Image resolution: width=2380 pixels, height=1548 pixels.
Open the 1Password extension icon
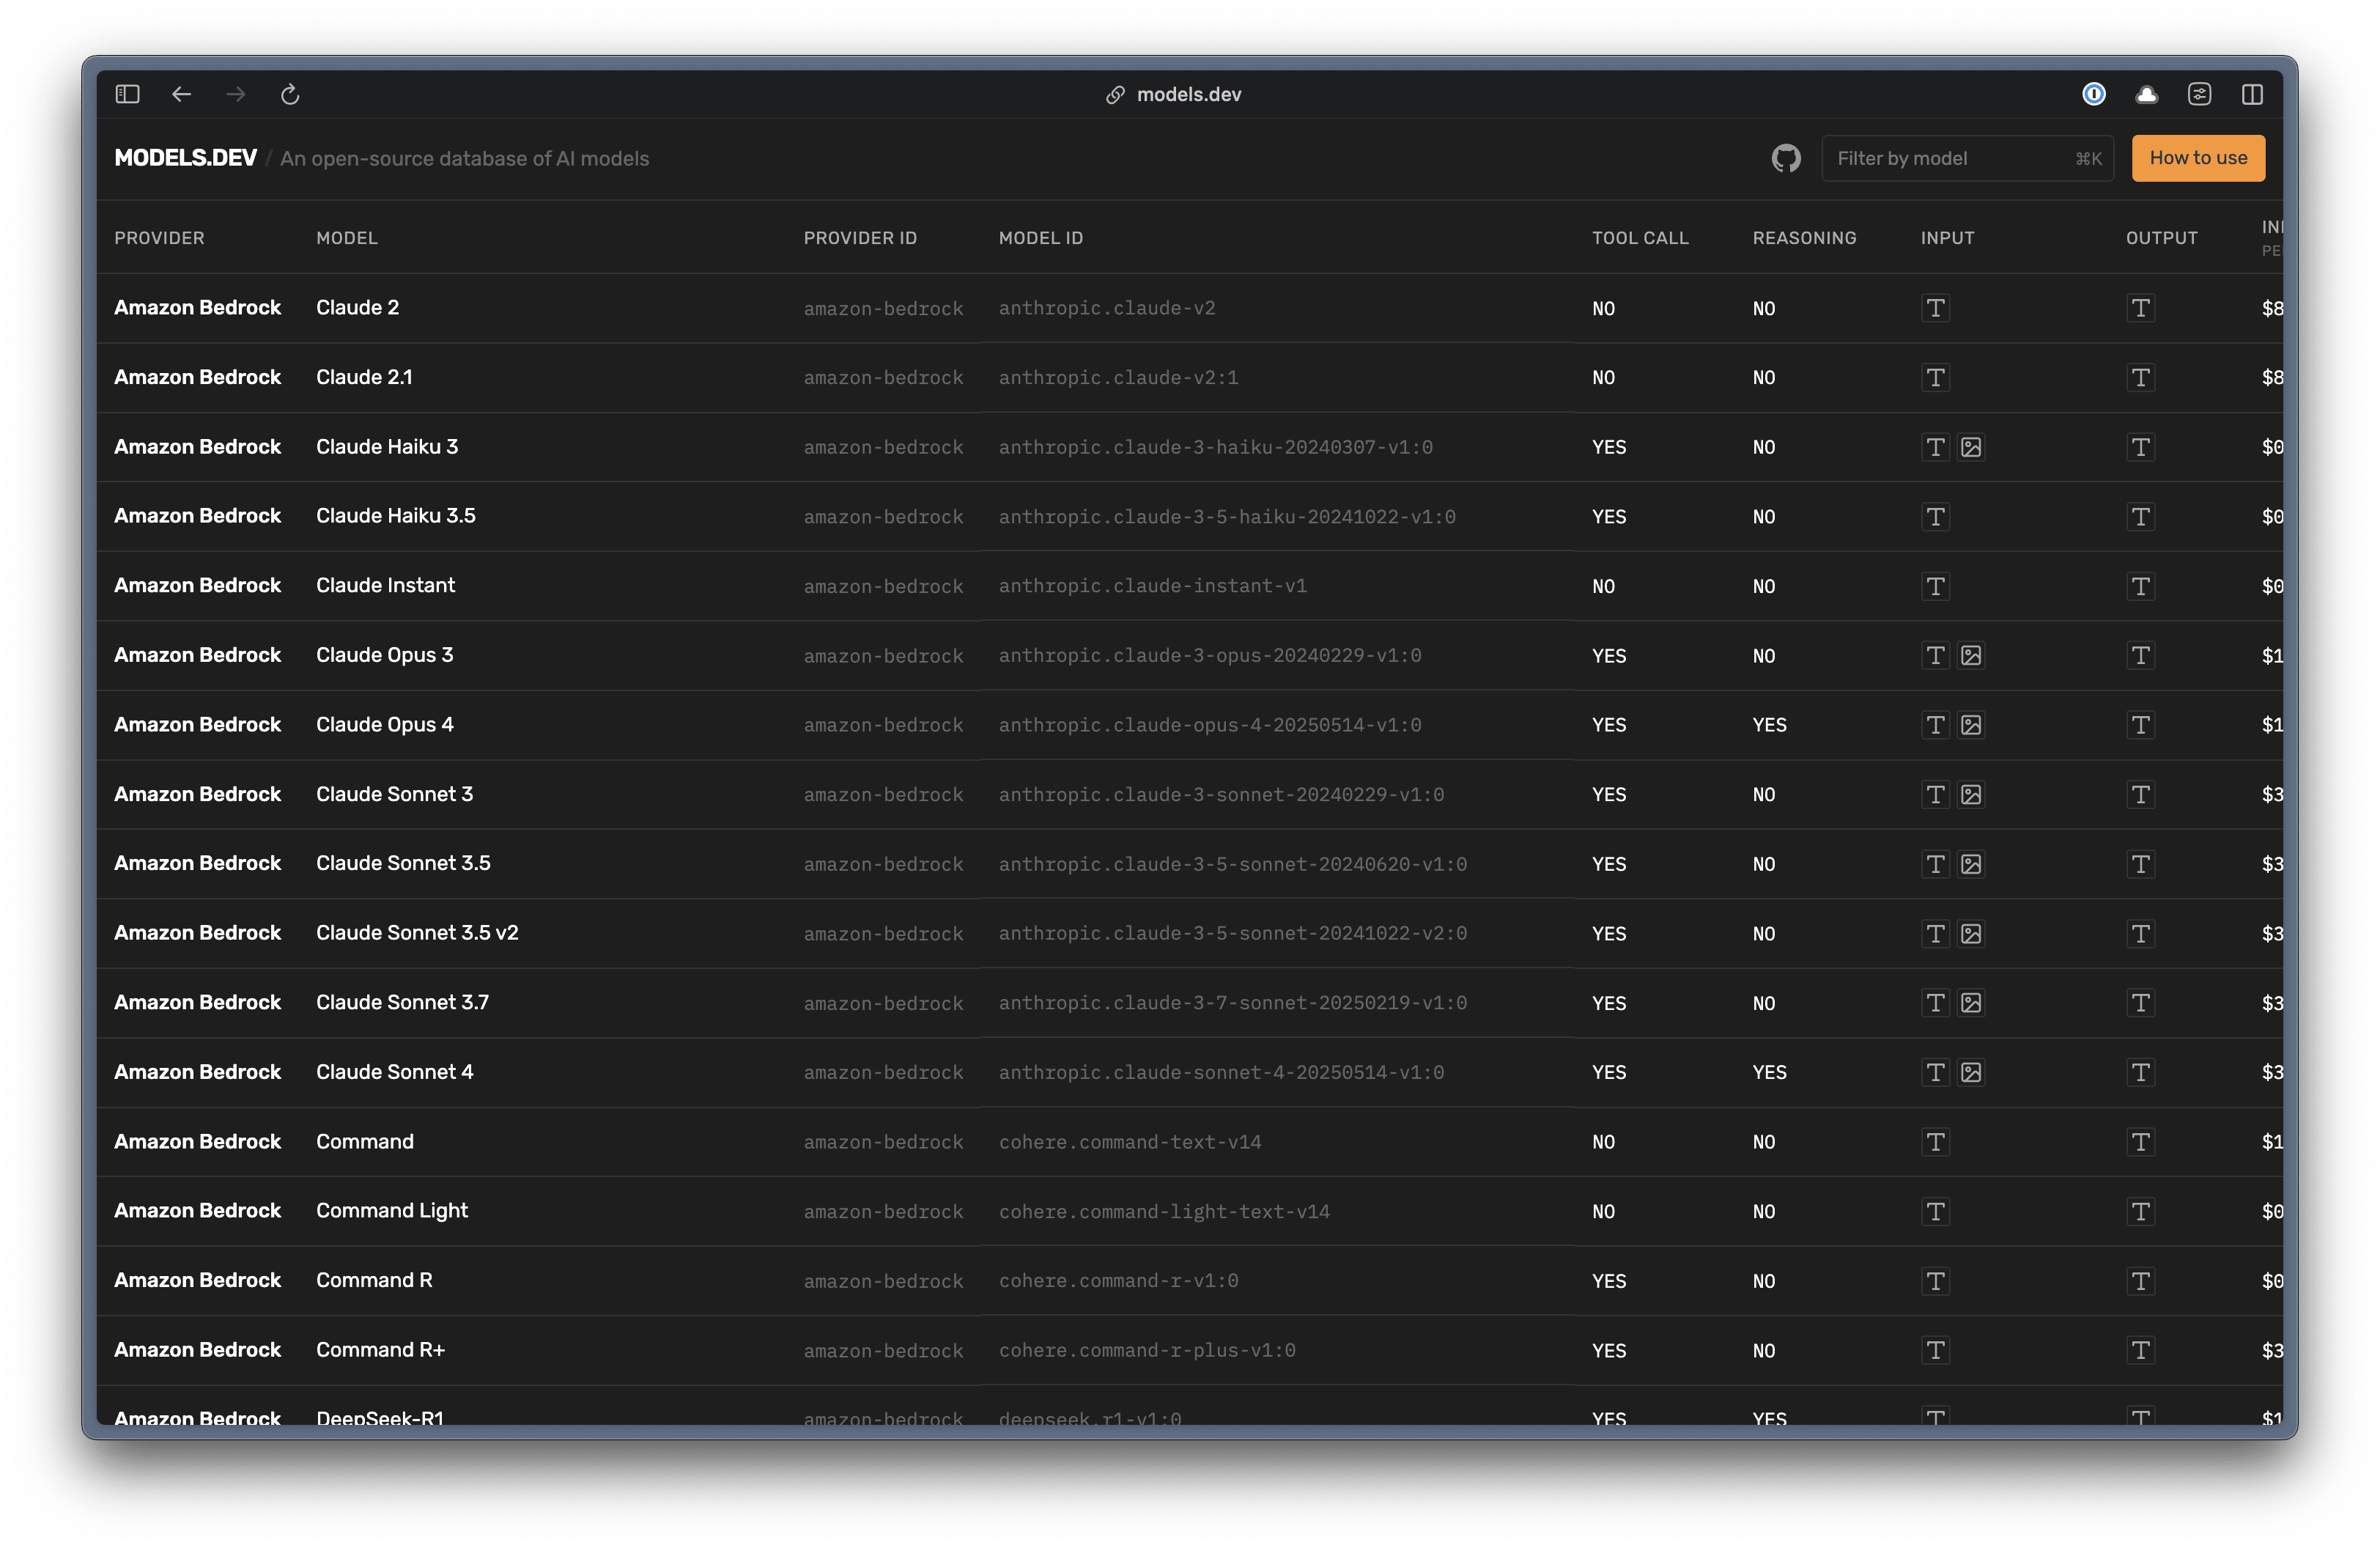(2093, 94)
